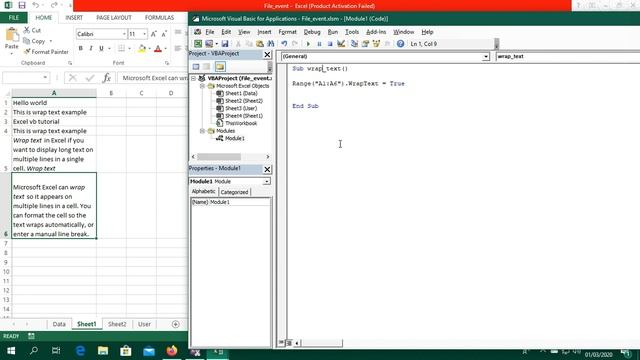Open Properties Window icon in VBA toolbar
Viewport: 640px width, 360px height.
point(365,44)
